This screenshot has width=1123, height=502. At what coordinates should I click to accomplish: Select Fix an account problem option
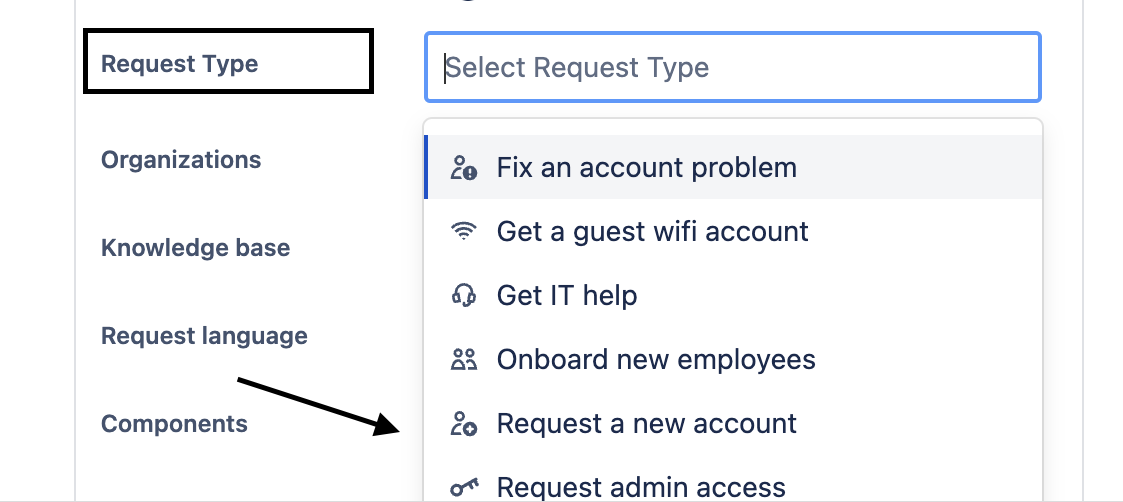tap(733, 168)
